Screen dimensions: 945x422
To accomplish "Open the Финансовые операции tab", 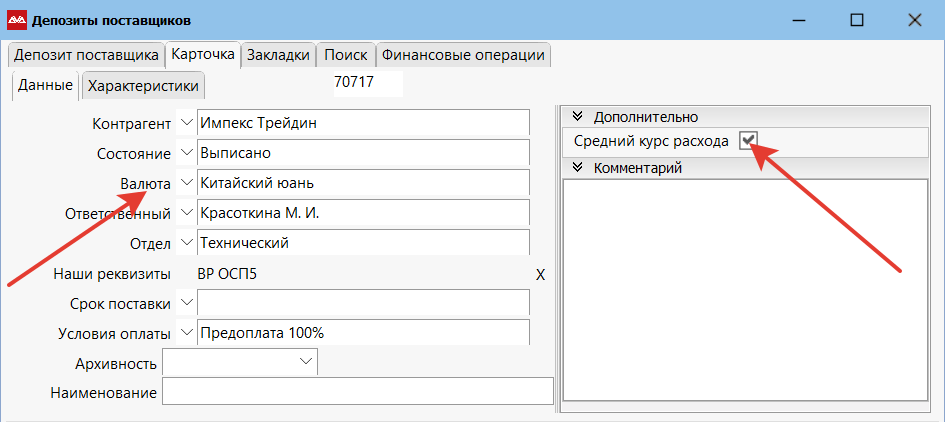I will (463, 56).
